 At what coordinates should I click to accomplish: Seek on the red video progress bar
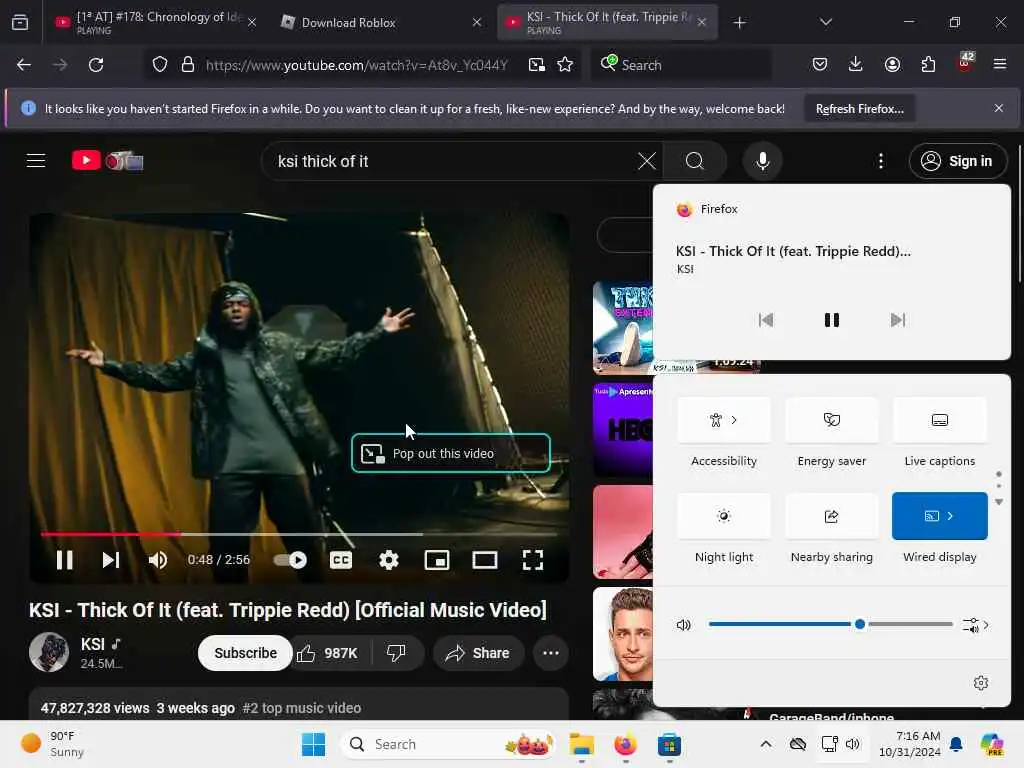[x=299, y=534]
